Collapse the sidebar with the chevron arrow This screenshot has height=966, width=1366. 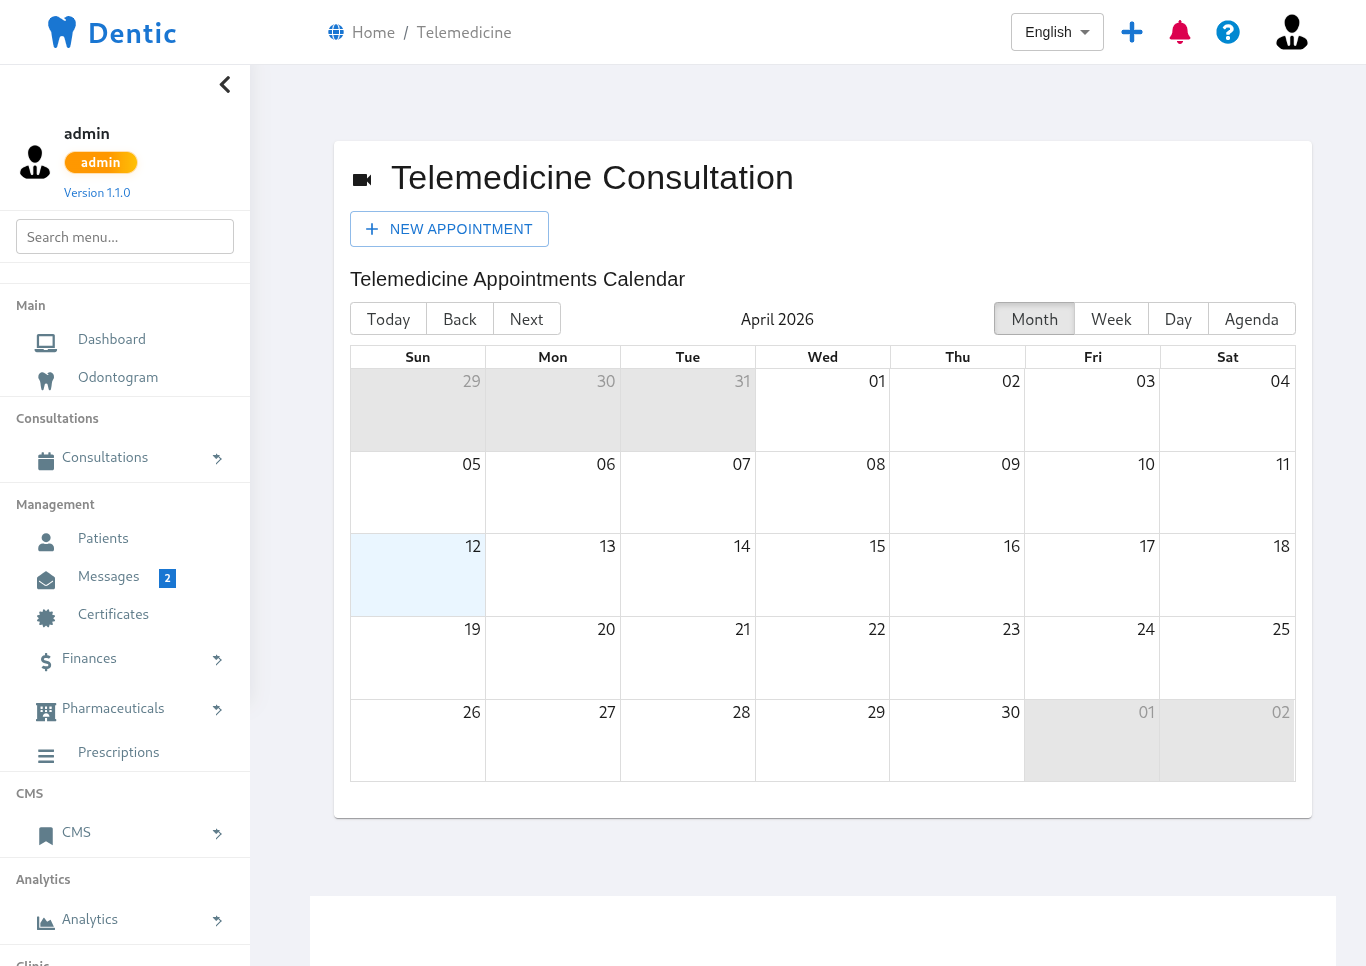pos(225,85)
